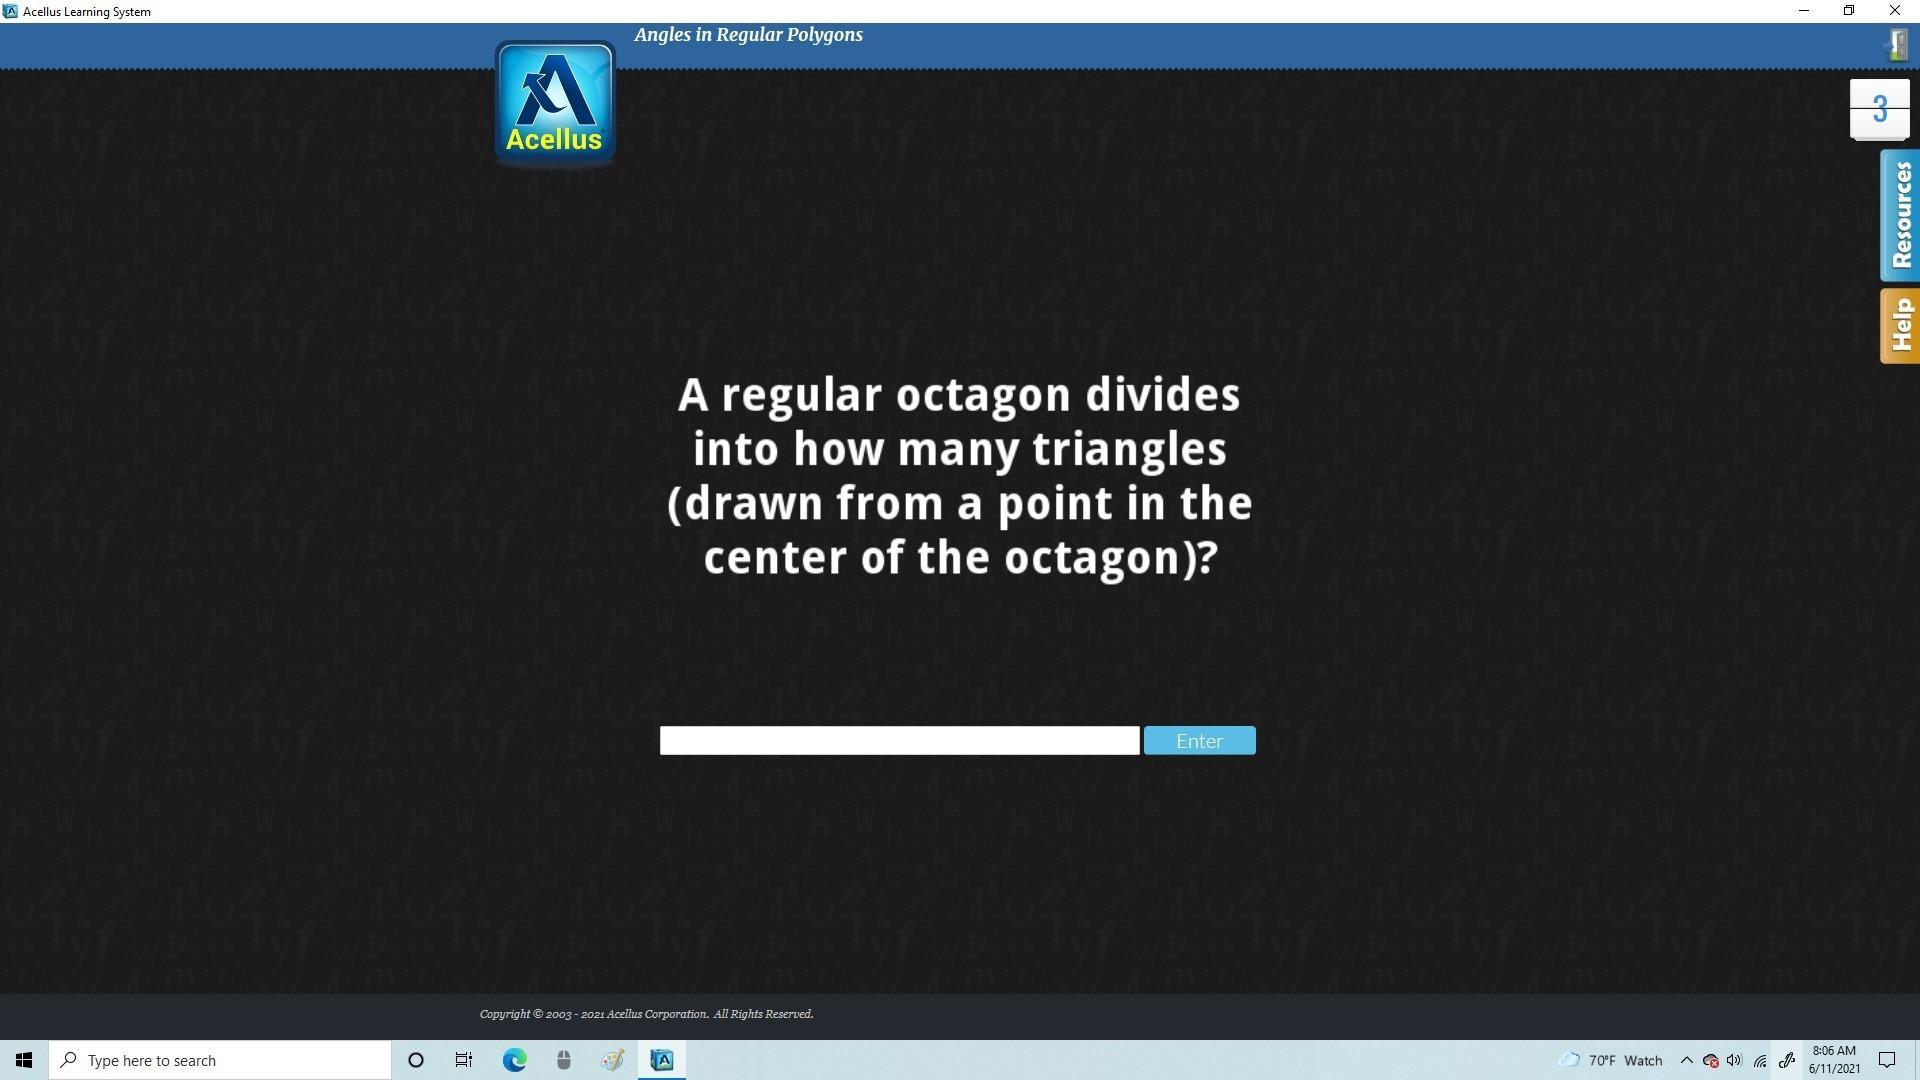This screenshot has width=1920, height=1080.
Task: Open the Resources side tab
Action: tap(1900, 215)
